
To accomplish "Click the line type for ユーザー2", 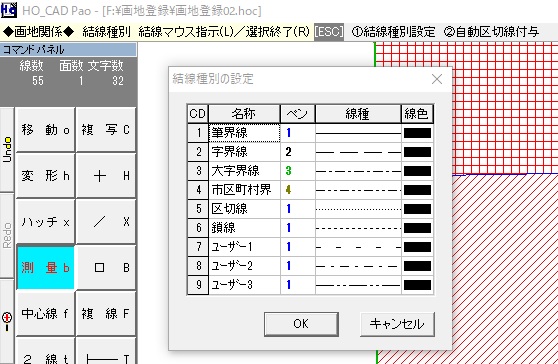I will click(358, 266).
